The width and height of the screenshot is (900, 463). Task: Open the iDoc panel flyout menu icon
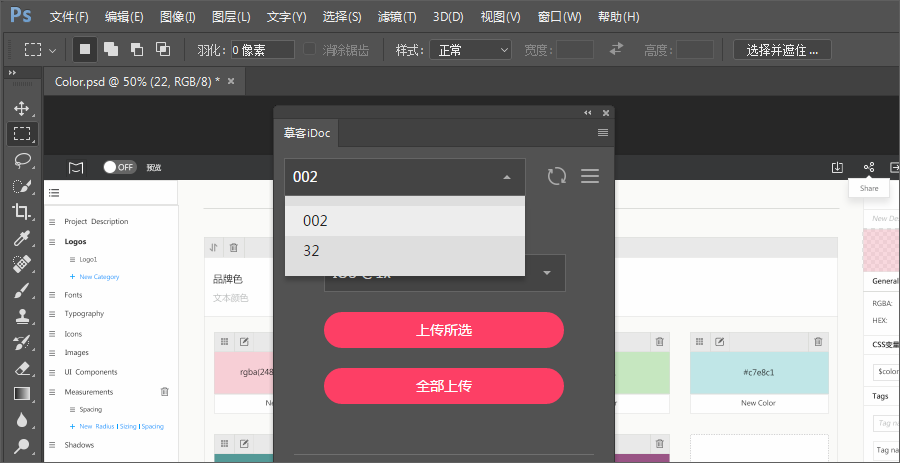pyautogui.click(x=603, y=133)
